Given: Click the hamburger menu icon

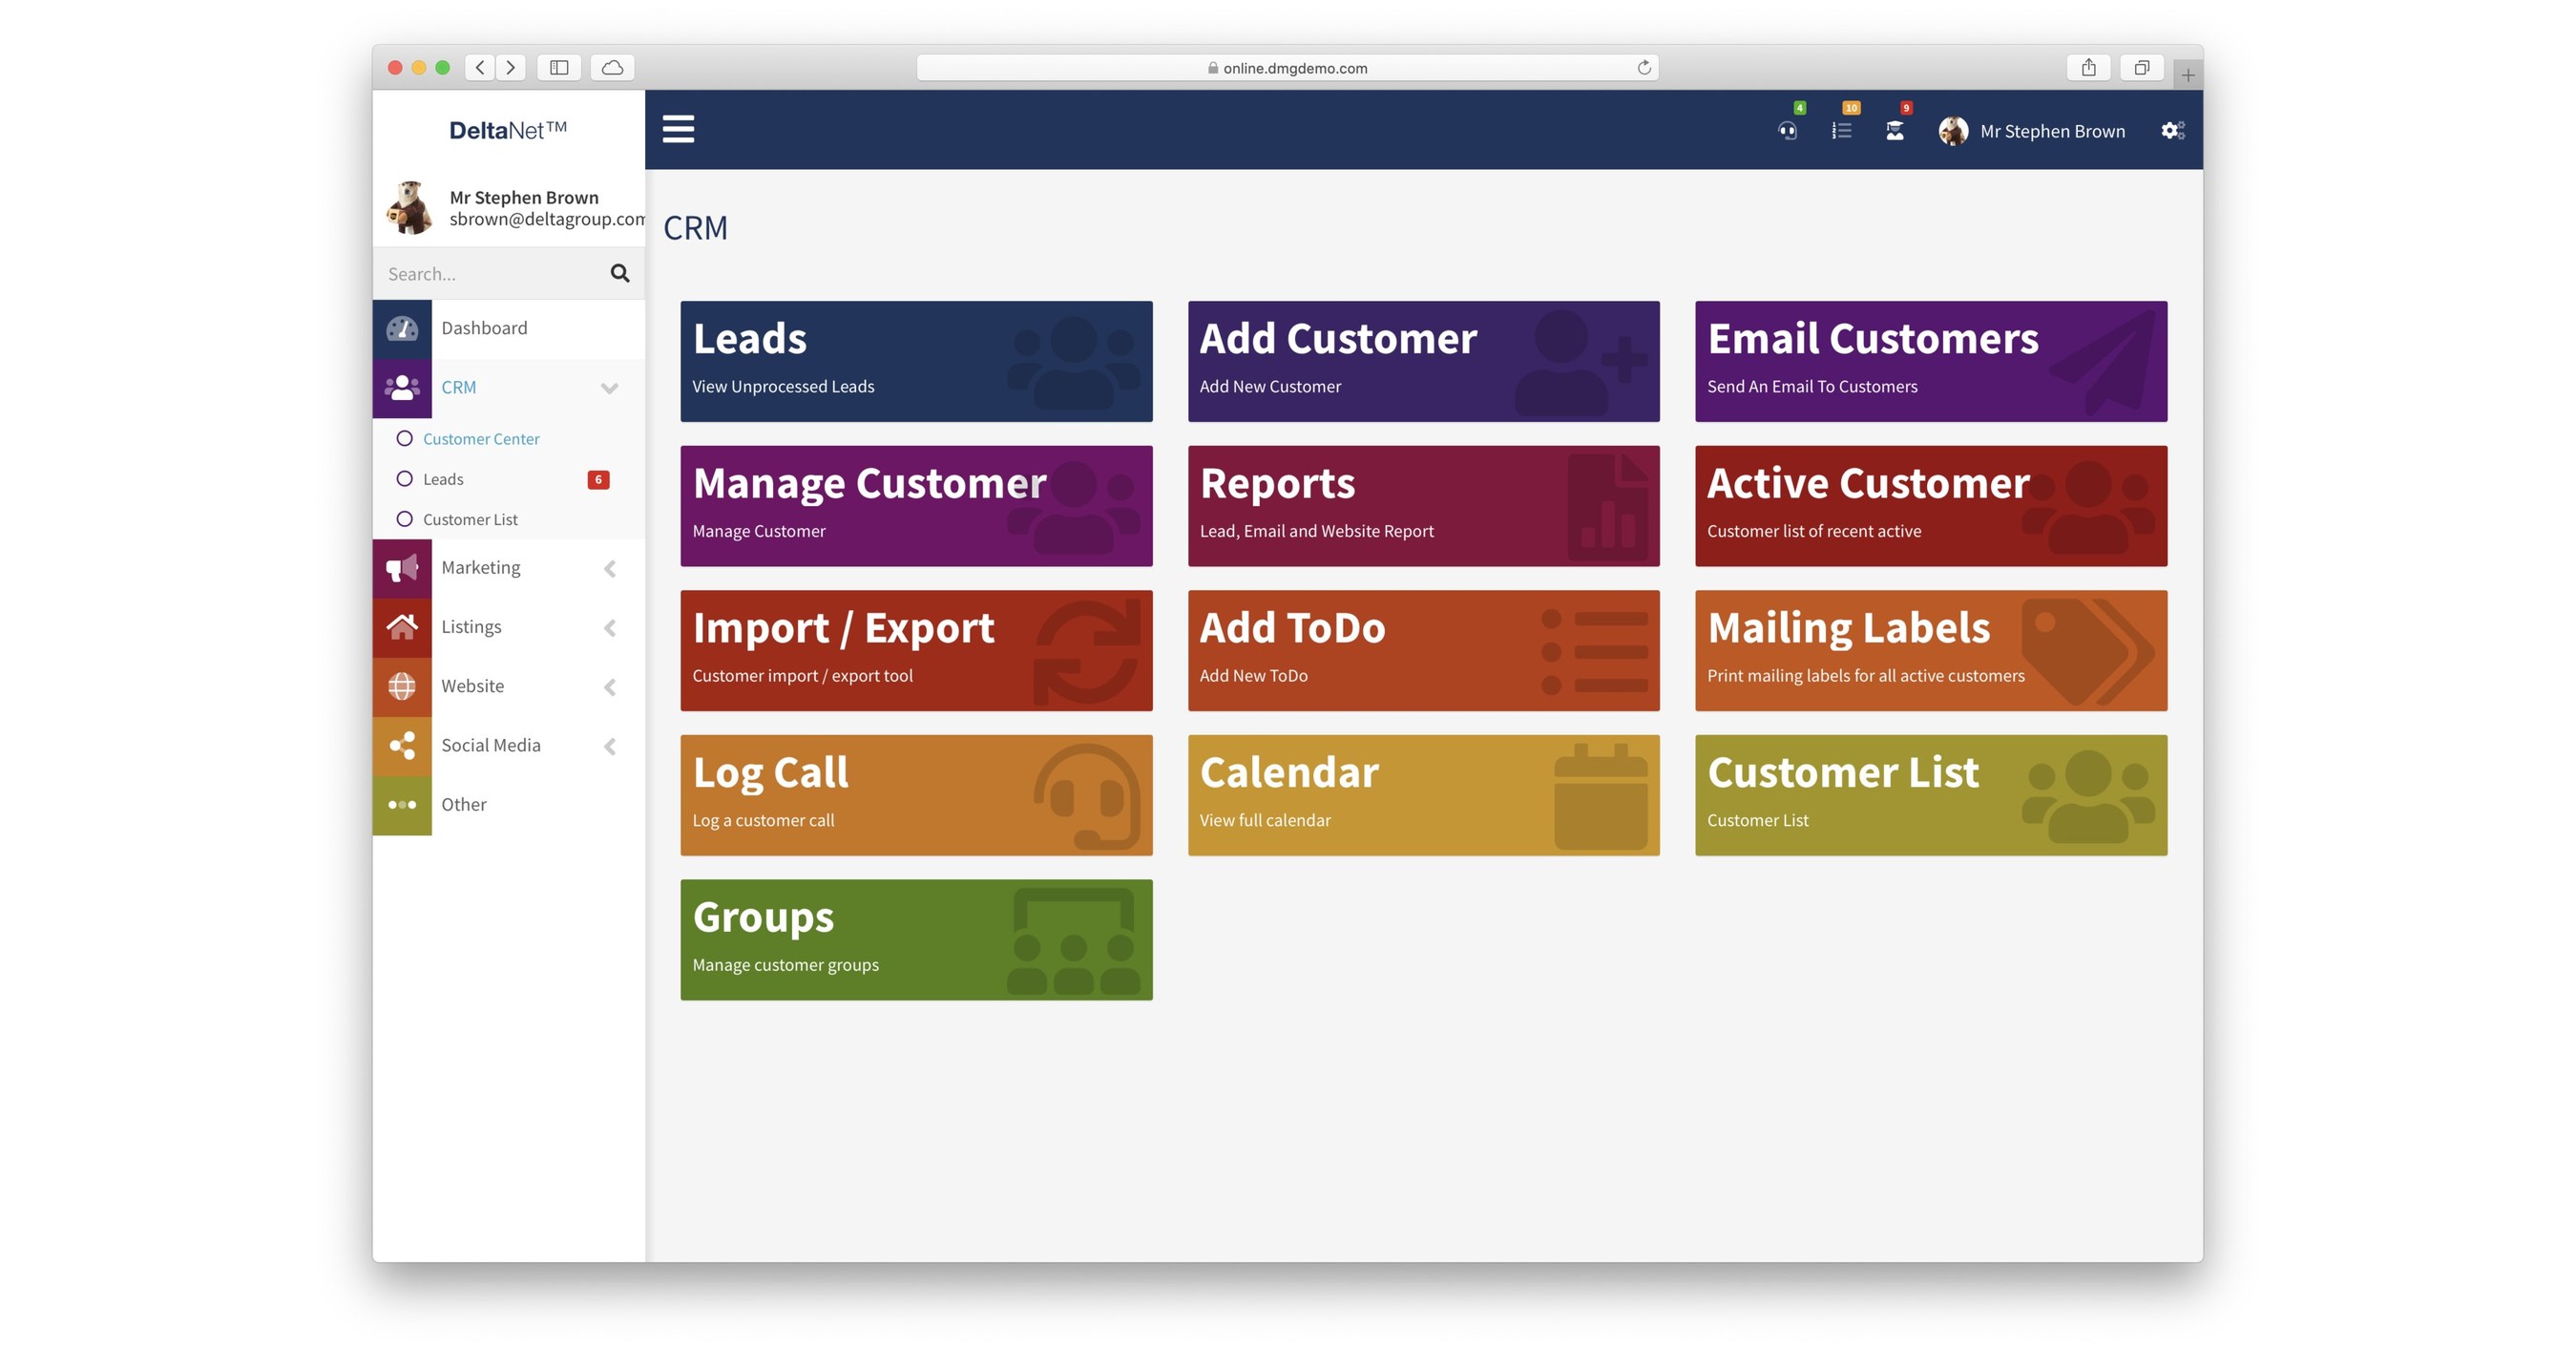Looking at the screenshot, I should point(678,129).
